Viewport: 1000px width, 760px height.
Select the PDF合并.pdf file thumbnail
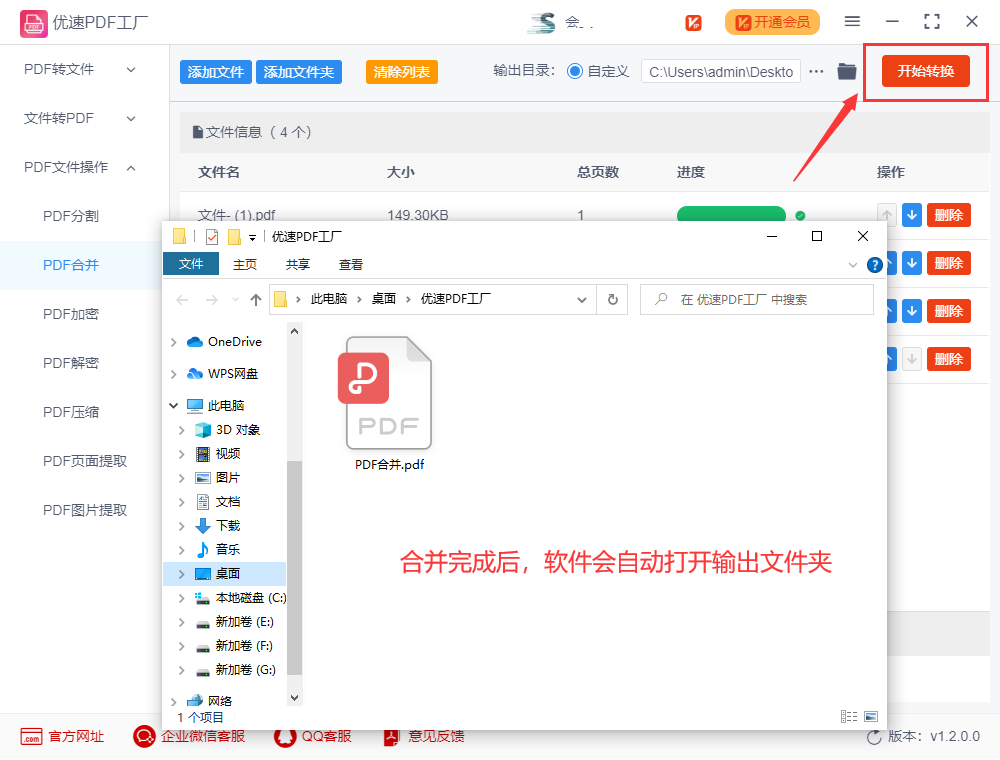(389, 404)
